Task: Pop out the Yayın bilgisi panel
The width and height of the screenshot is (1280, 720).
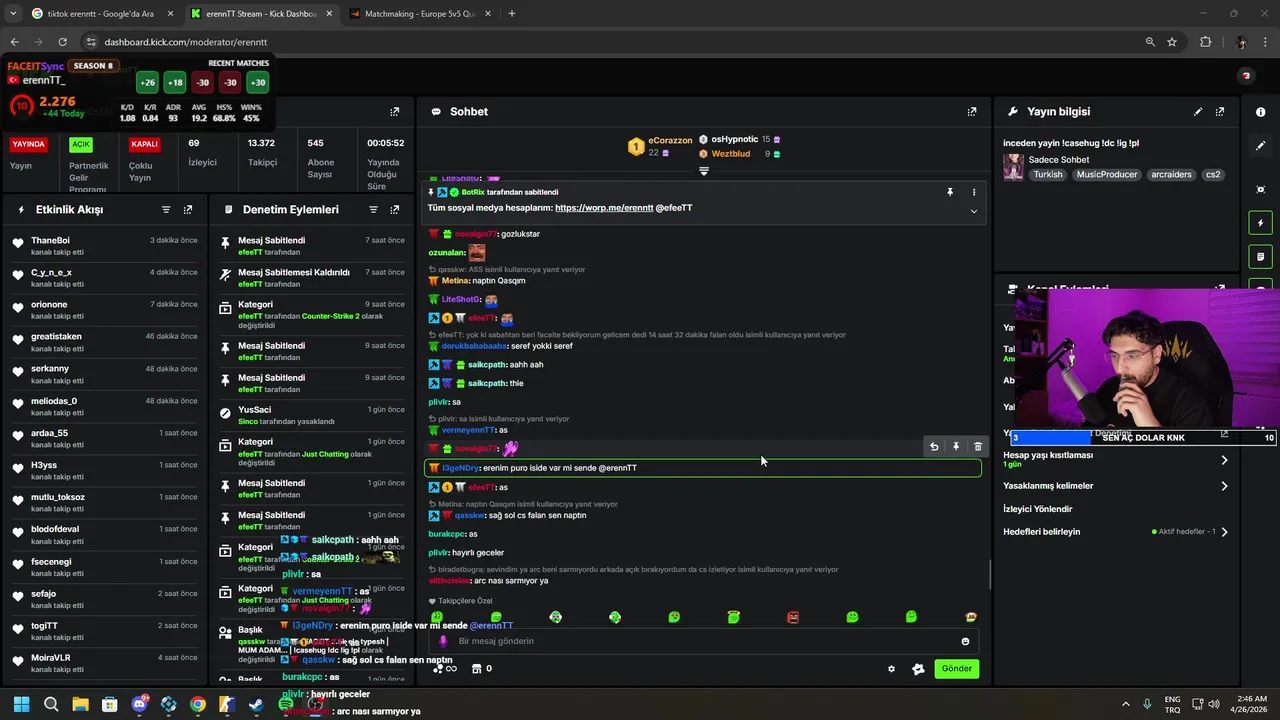Action: [1220, 112]
